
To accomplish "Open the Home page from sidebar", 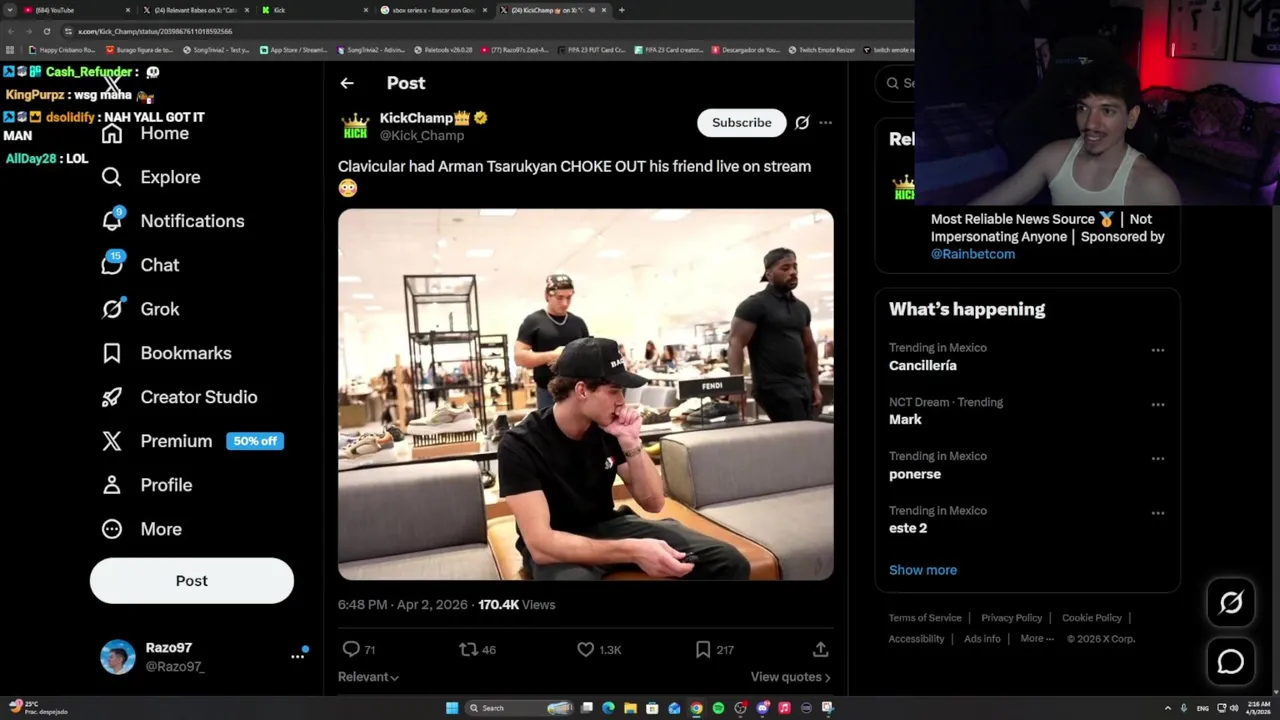I will (x=145, y=133).
